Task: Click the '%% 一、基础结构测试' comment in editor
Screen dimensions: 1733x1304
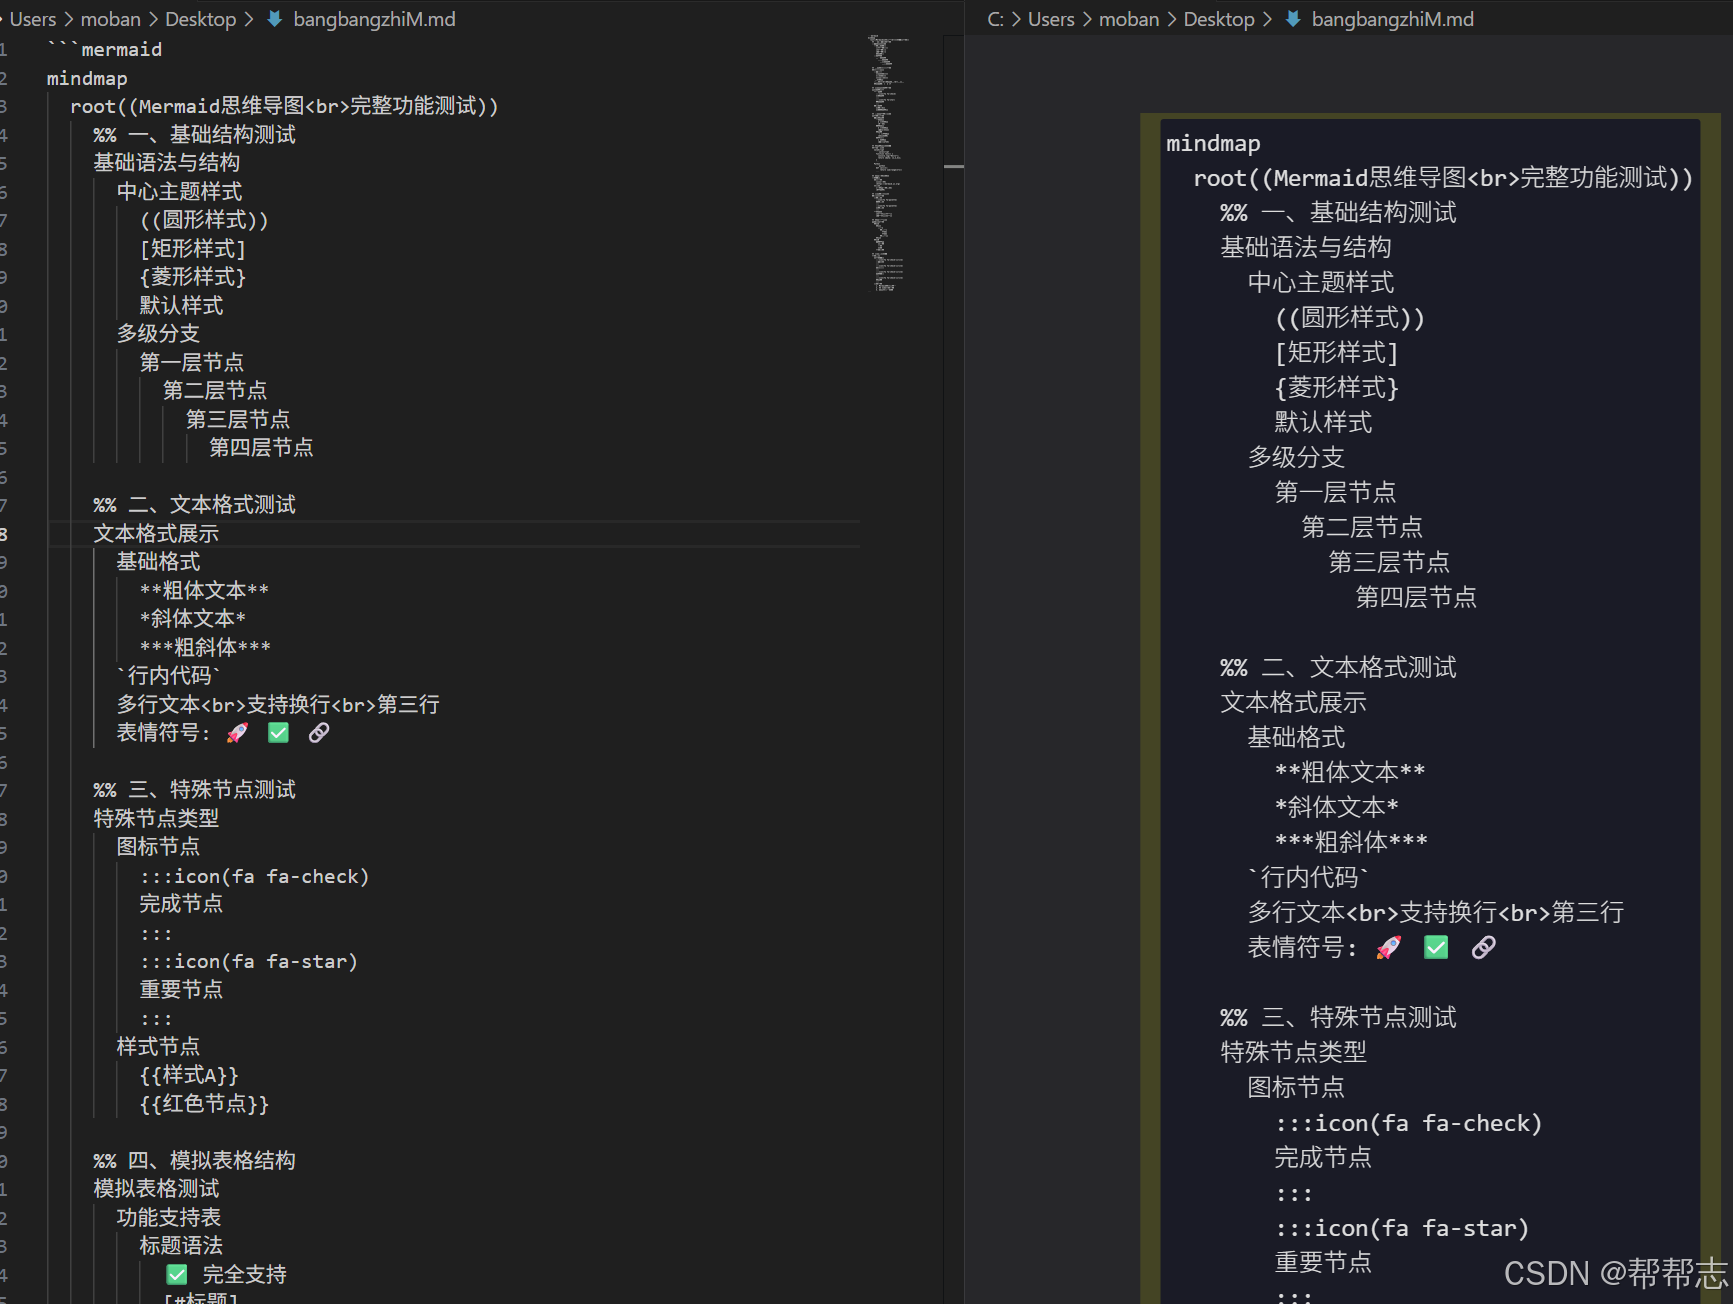Action: [x=194, y=134]
